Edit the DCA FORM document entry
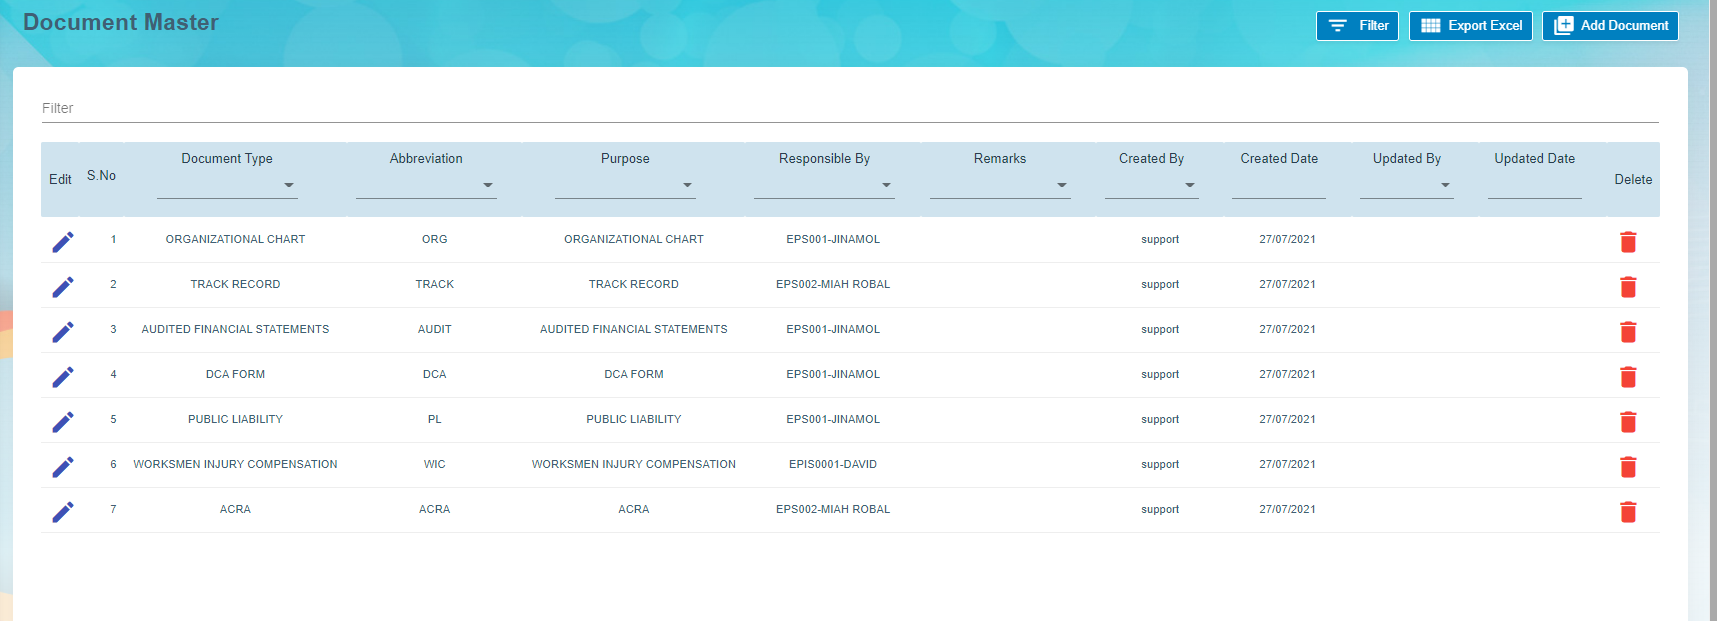1717x621 pixels. coord(63,377)
